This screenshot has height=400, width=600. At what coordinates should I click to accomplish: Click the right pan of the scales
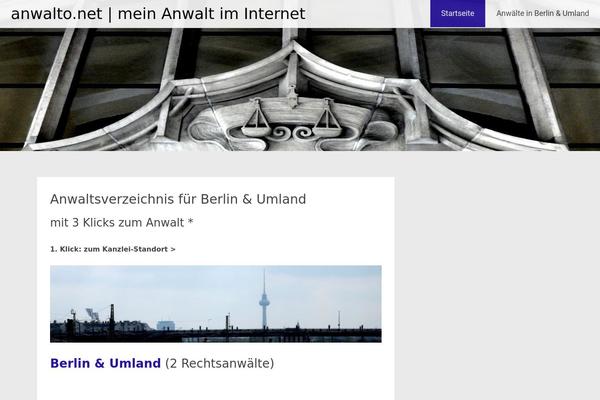coord(327,119)
